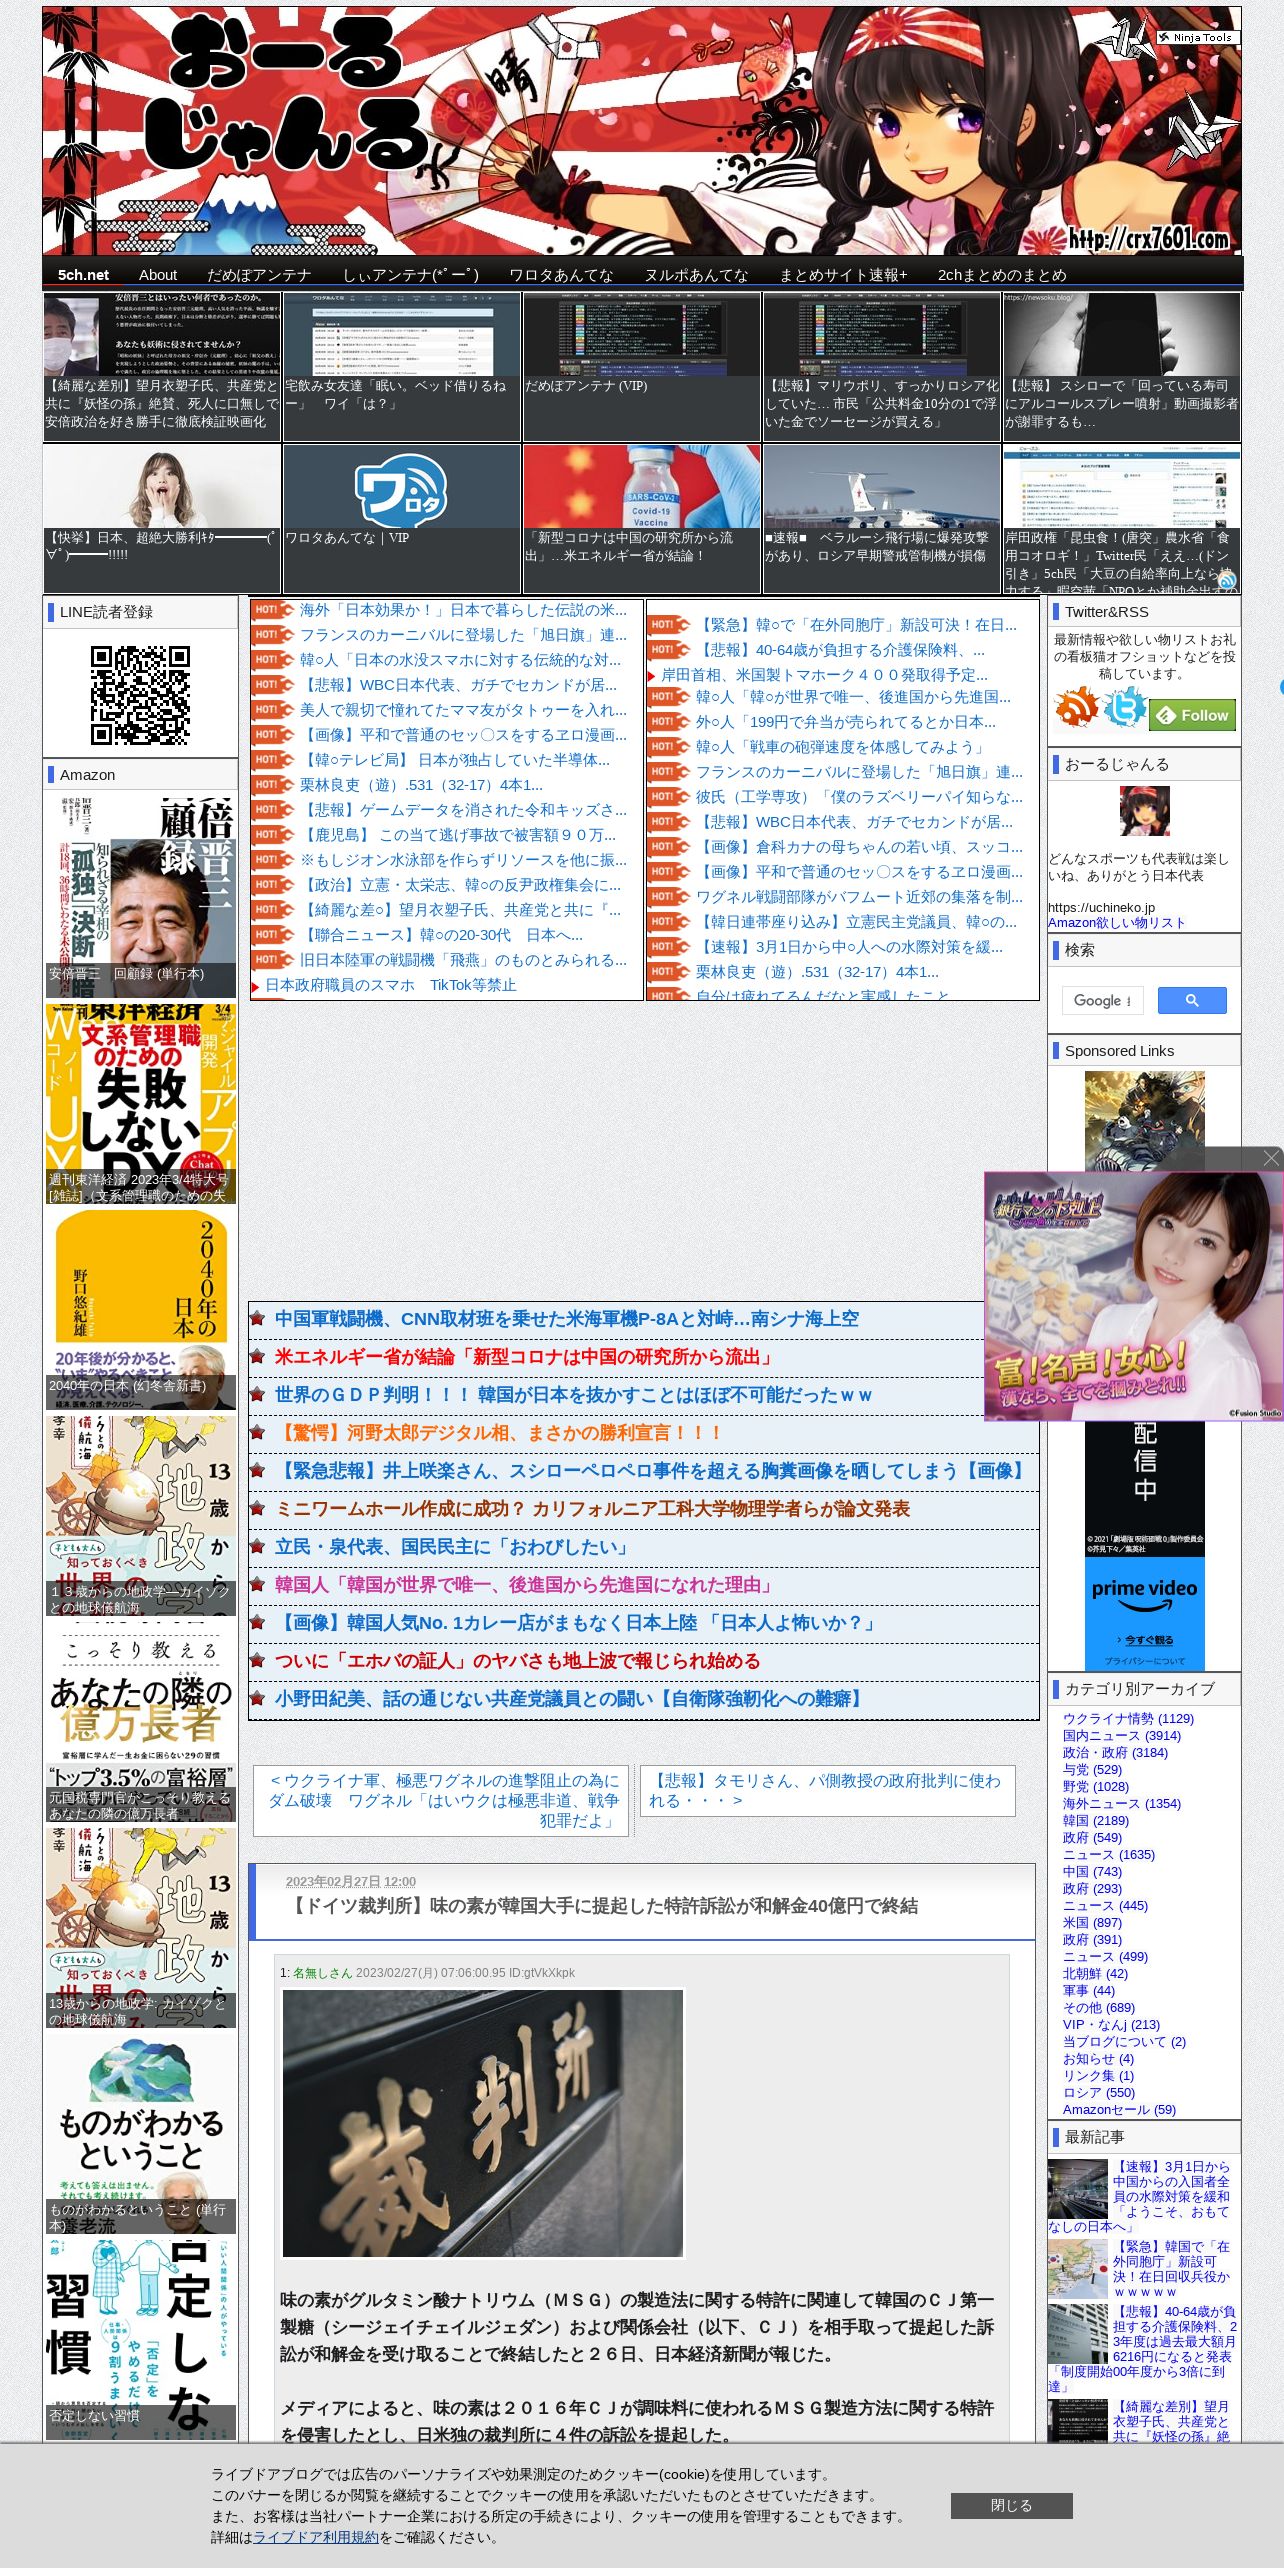The height and width of the screenshot is (2568, 1284).
Task: Open category 北朝鮮 (42)
Action: click(1095, 1974)
